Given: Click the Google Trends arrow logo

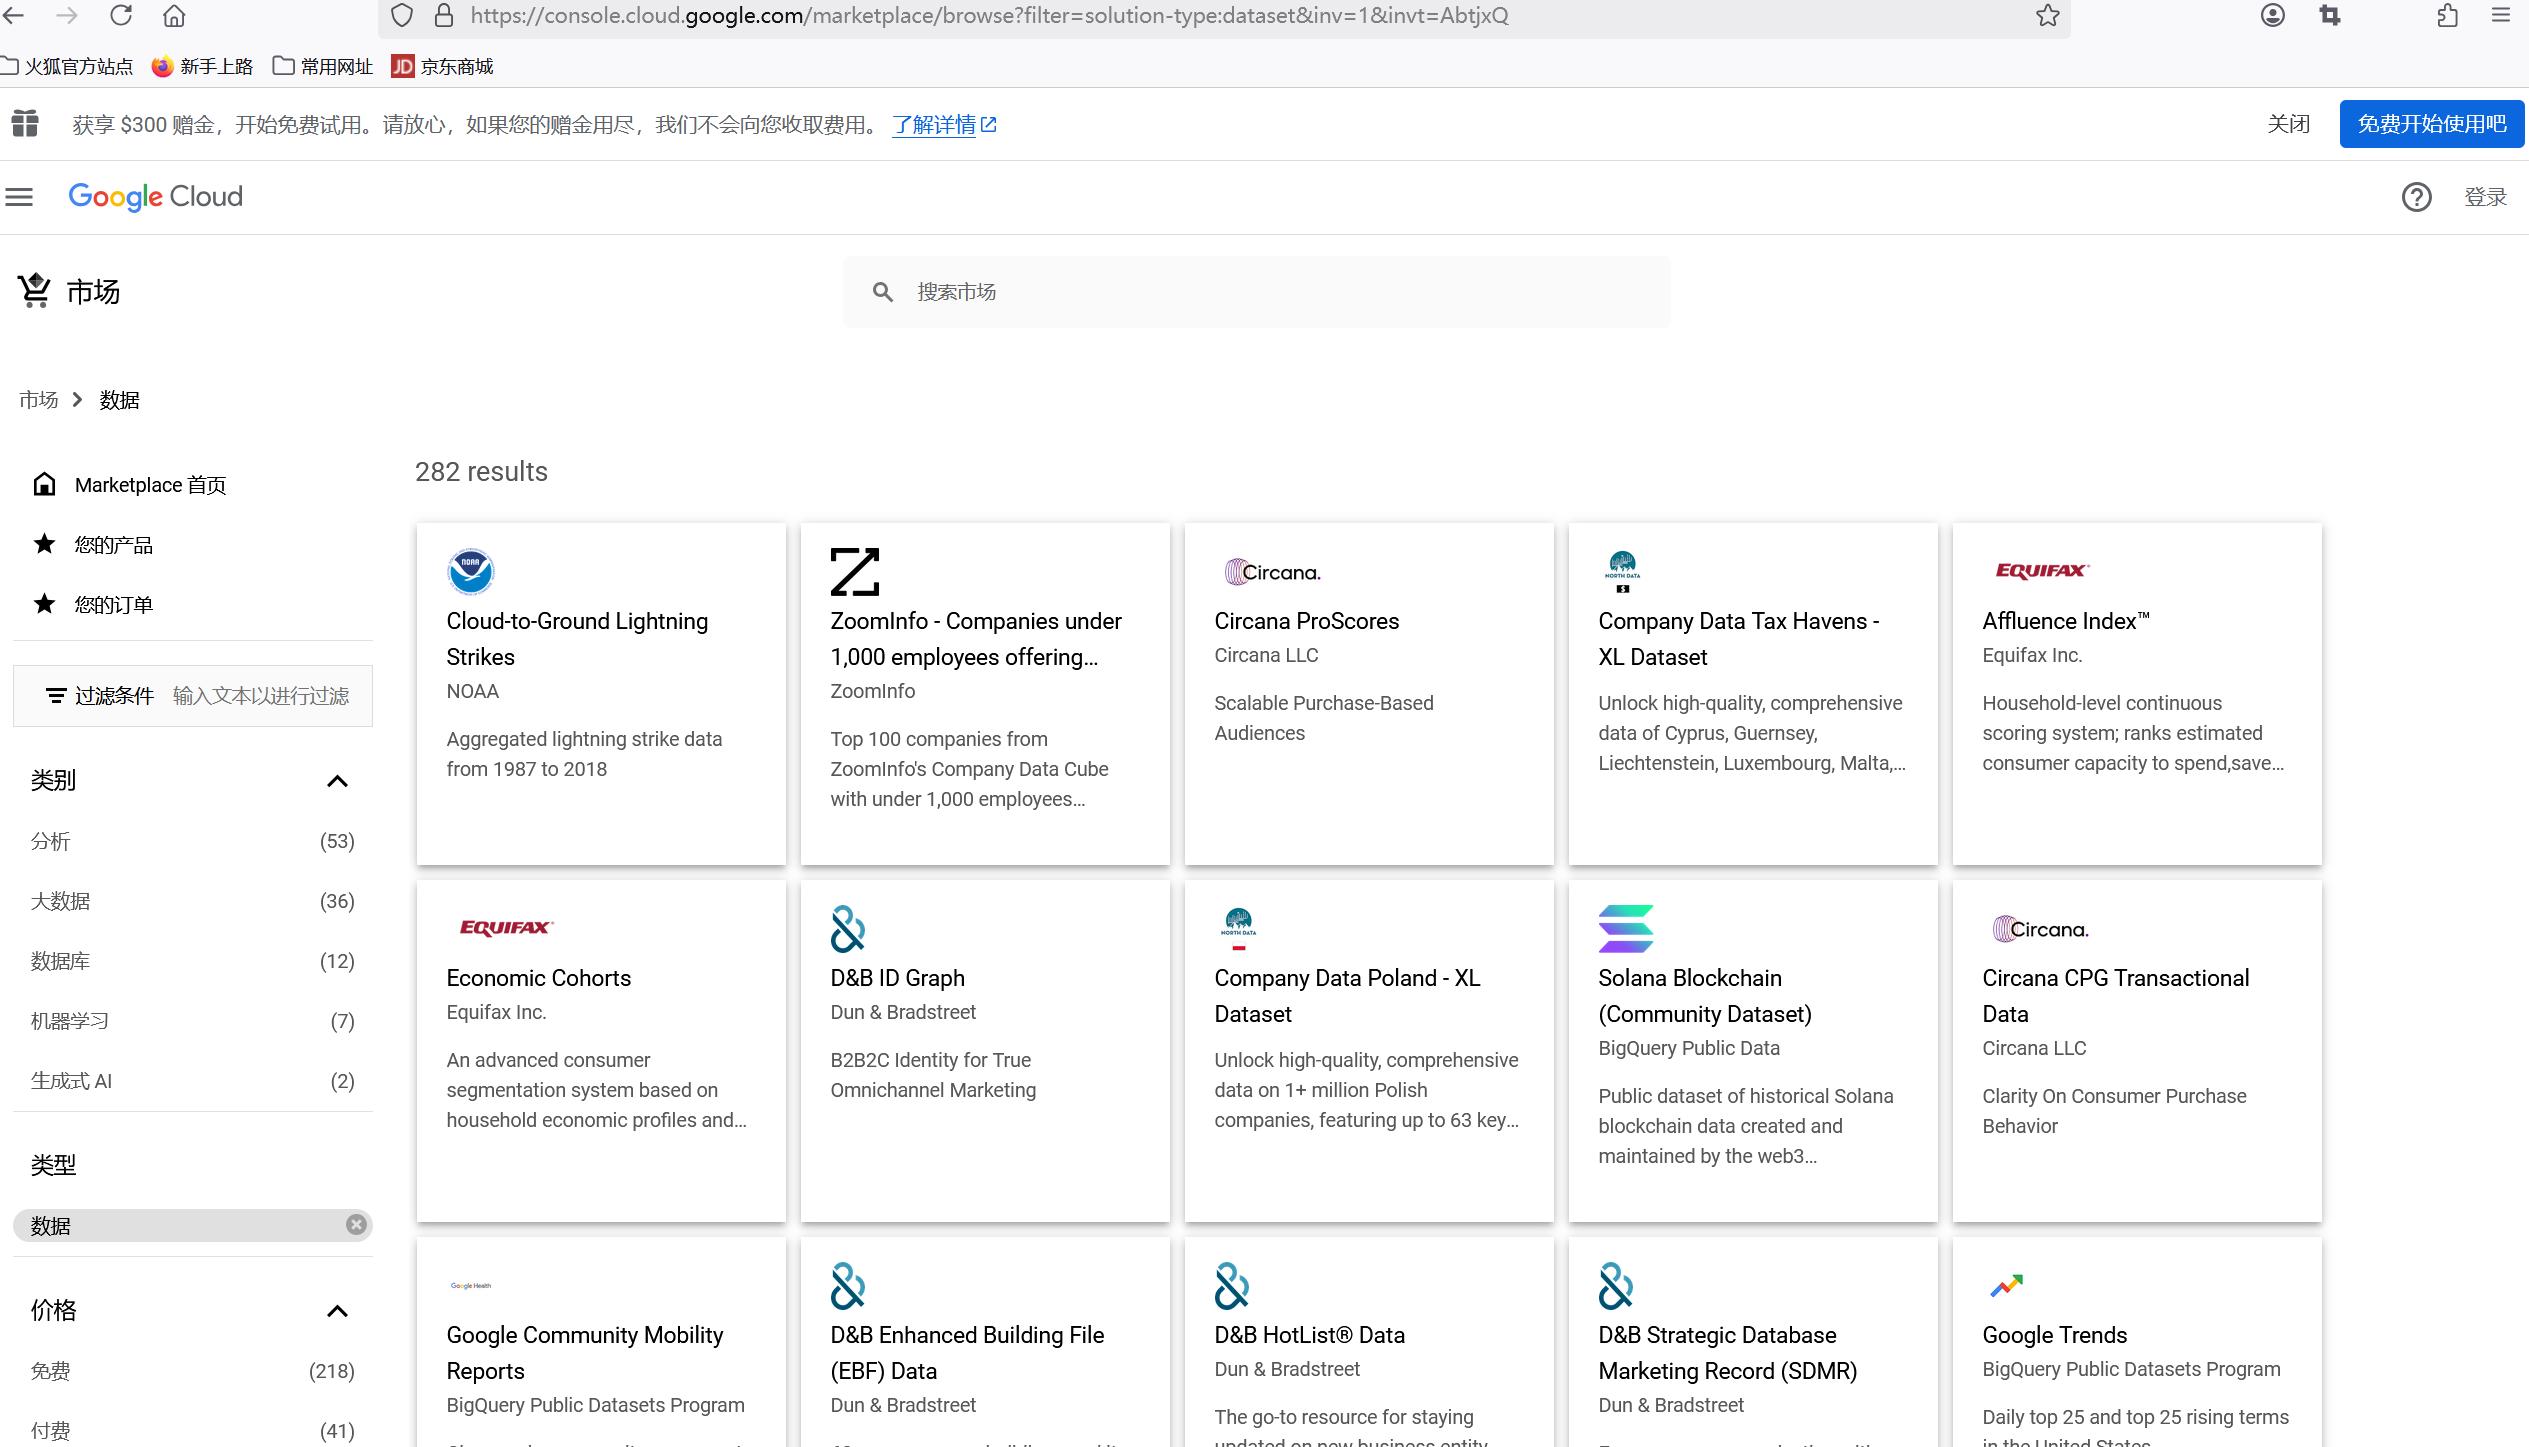Looking at the screenshot, I should click(x=2006, y=1286).
